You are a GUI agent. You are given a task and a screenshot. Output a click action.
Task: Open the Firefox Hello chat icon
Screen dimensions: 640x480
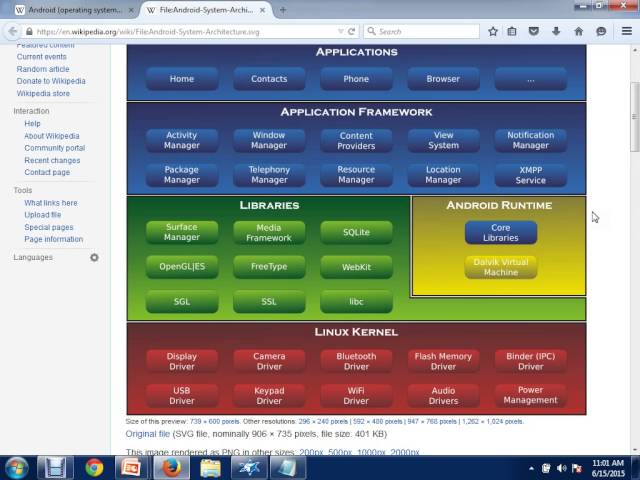[x=601, y=31]
